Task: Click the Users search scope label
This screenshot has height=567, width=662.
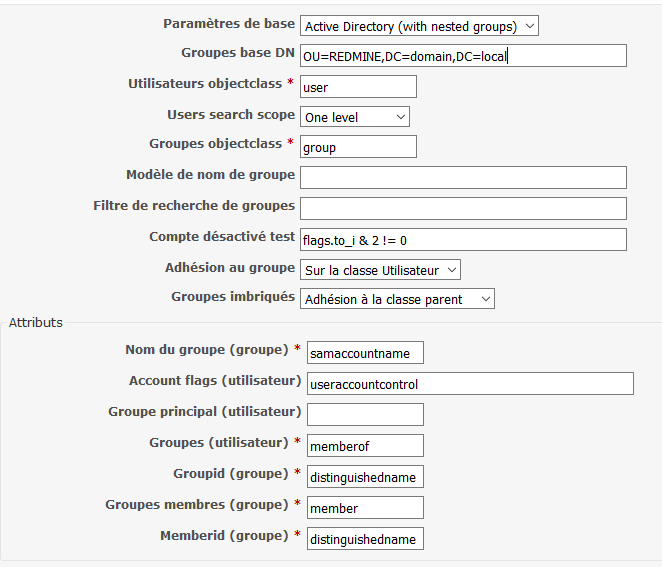Action: point(231,114)
